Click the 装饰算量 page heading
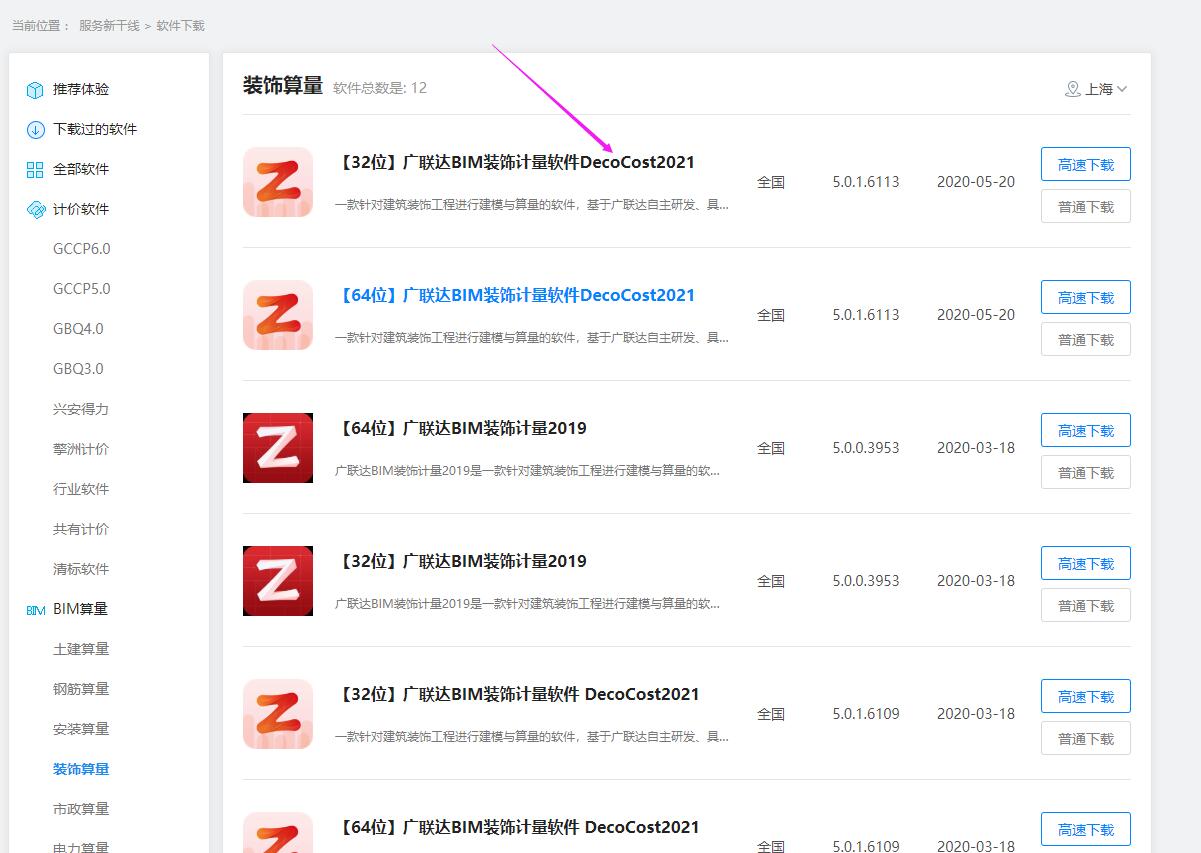The image size is (1201, 853). coord(283,86)
